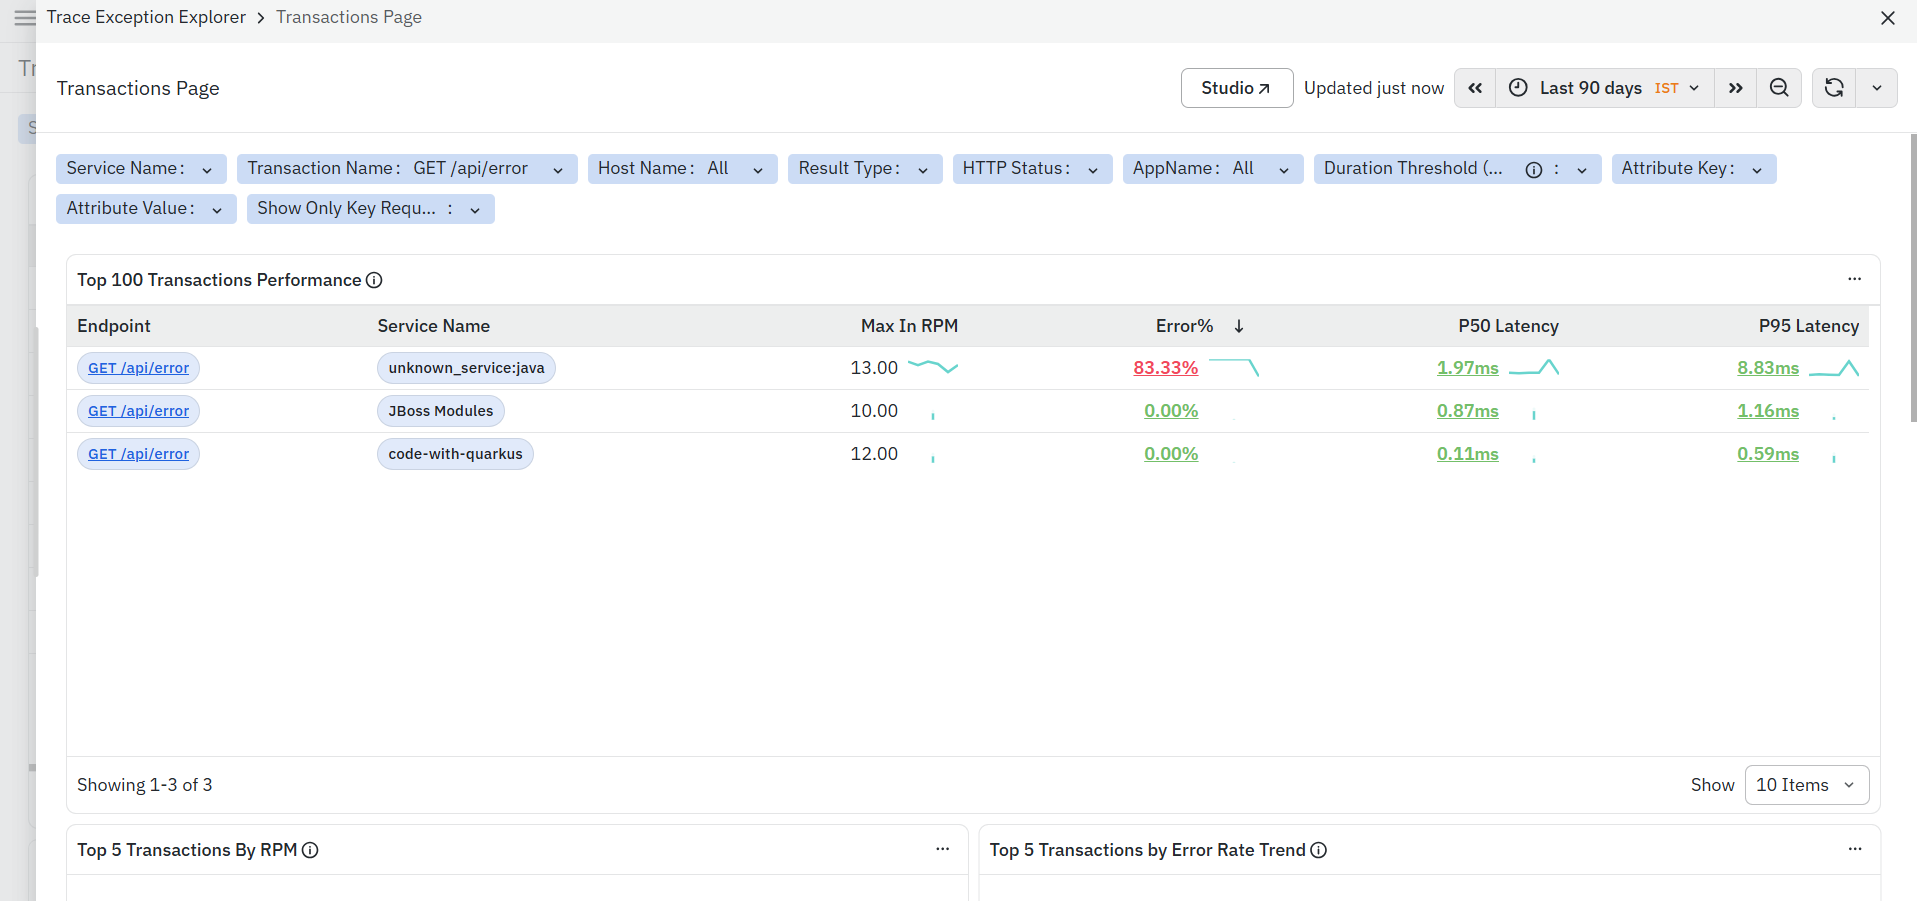Click the page vertical scrollbar
The height and width of the screenshot is (901, 1917).
click(1913, 278)
